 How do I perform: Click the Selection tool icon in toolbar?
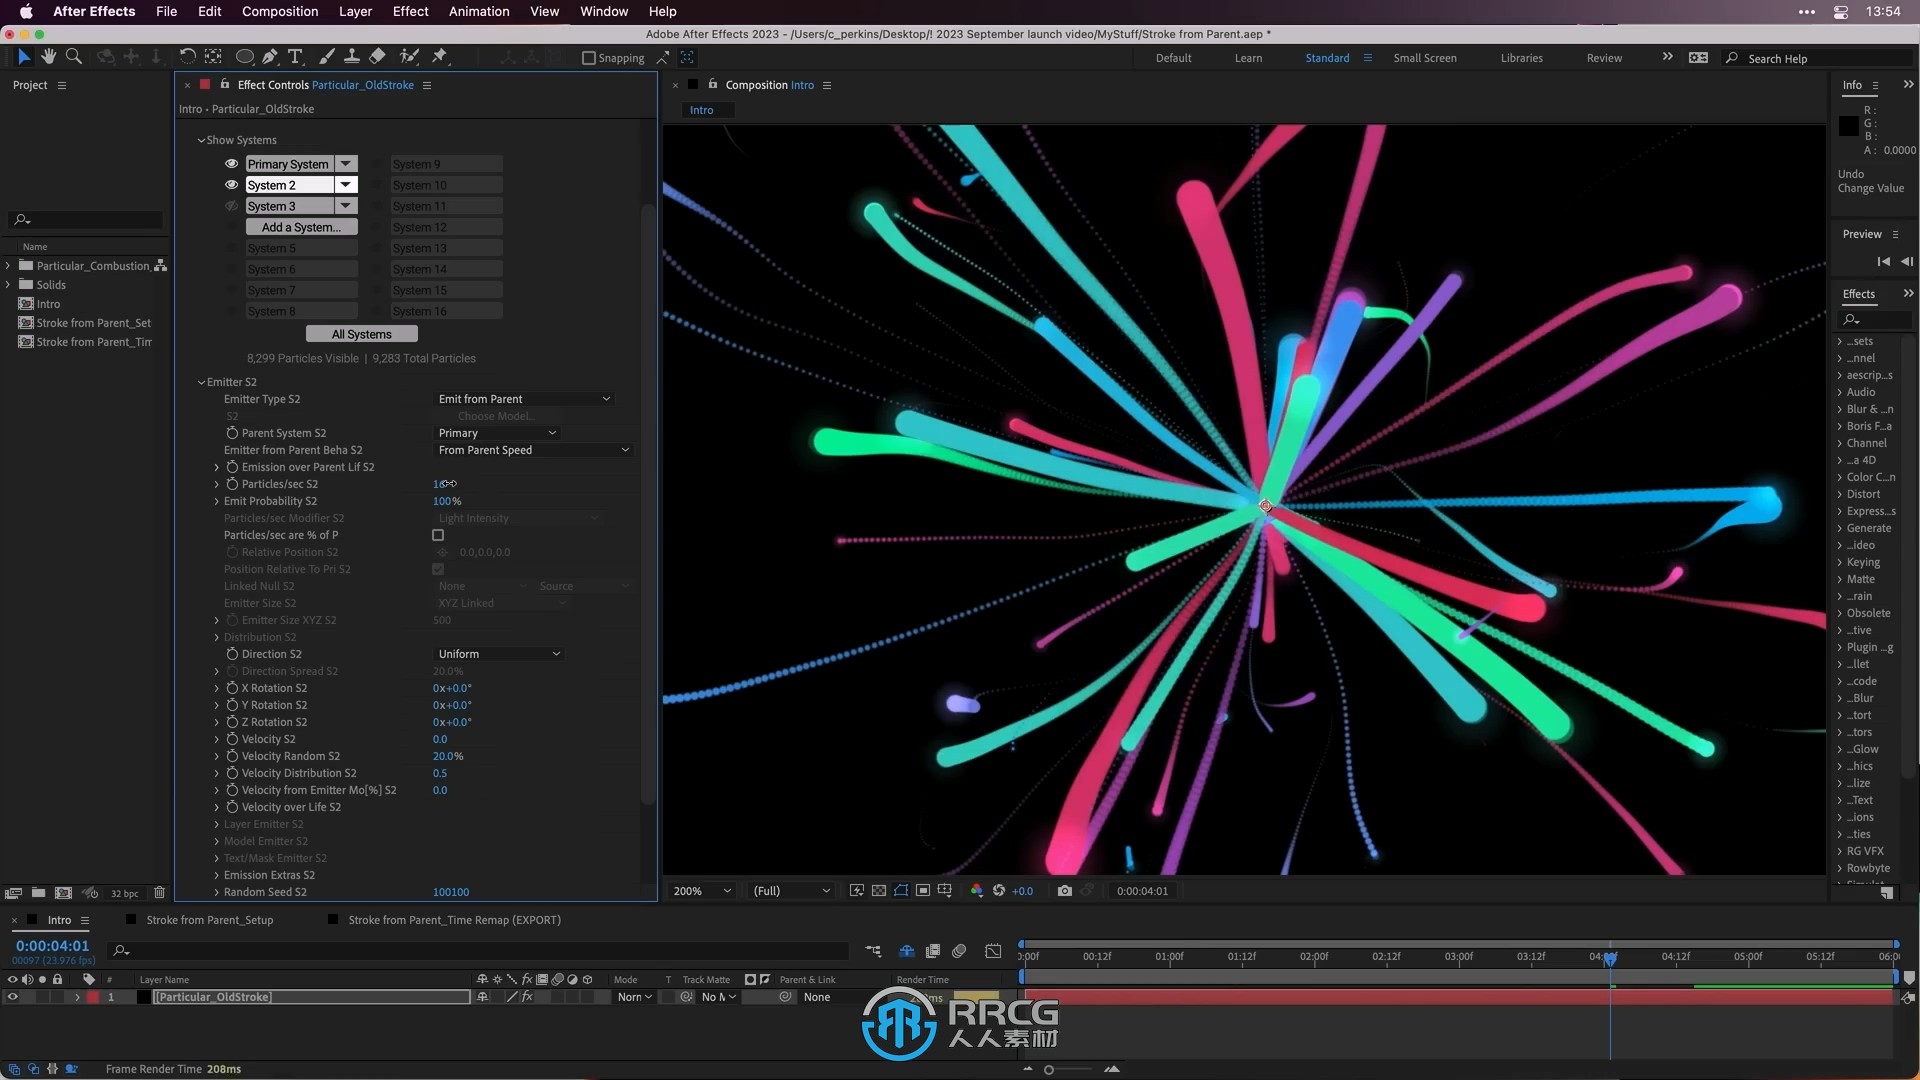(x=22, y=55)
